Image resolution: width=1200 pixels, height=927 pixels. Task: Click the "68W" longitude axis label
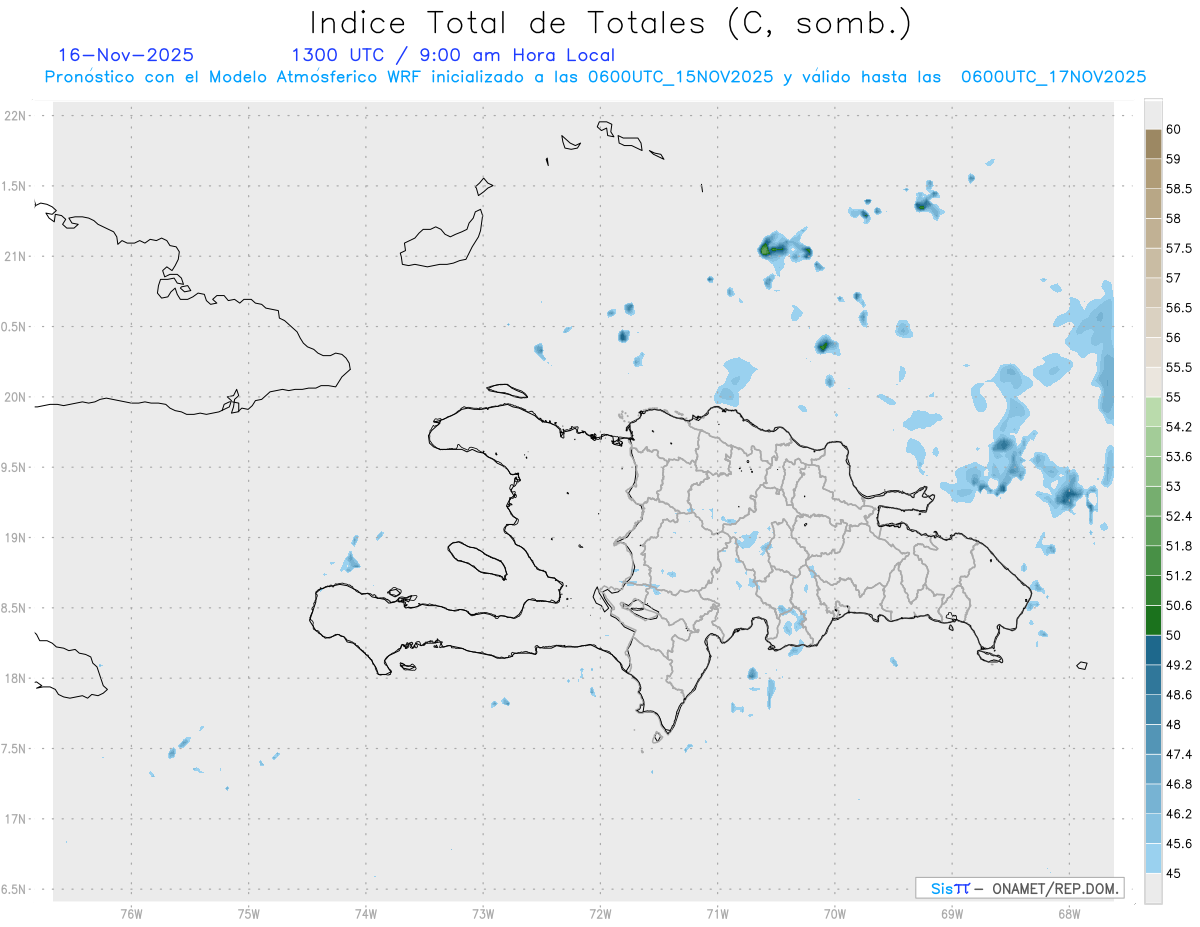coord(1069,914)
